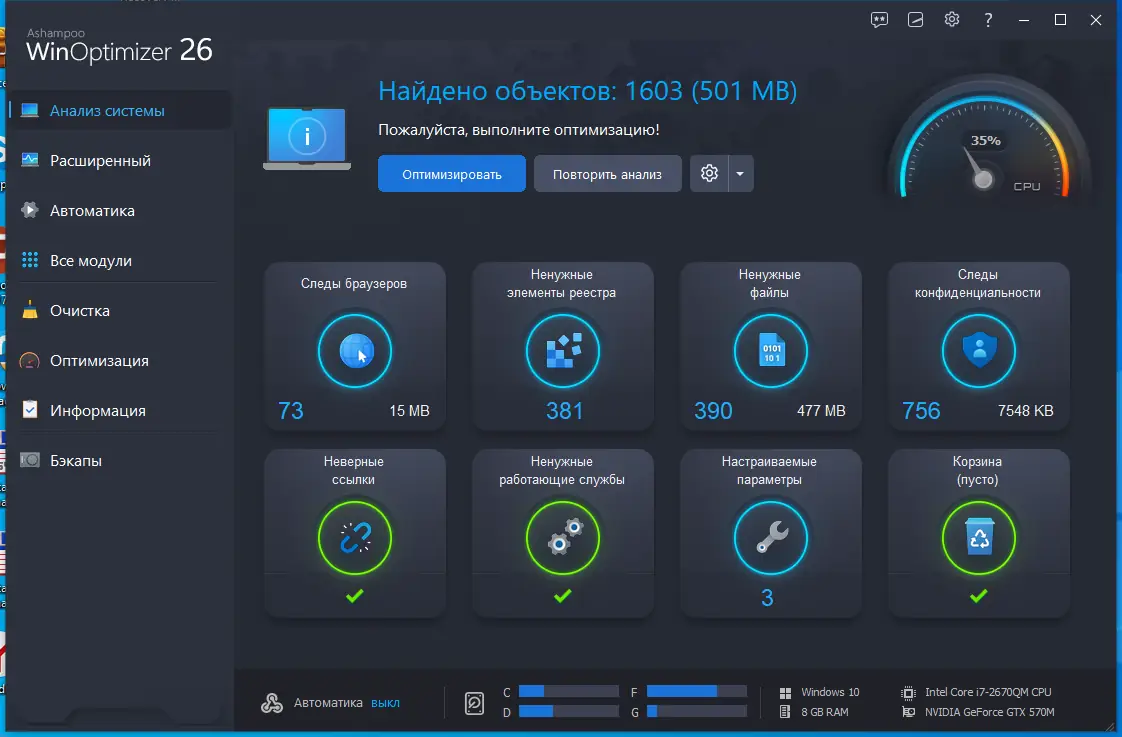Click Найдено объектов: 1603 heading
Image resolution: width=1122 pixels, height=737 pixels.
(587, 91)
